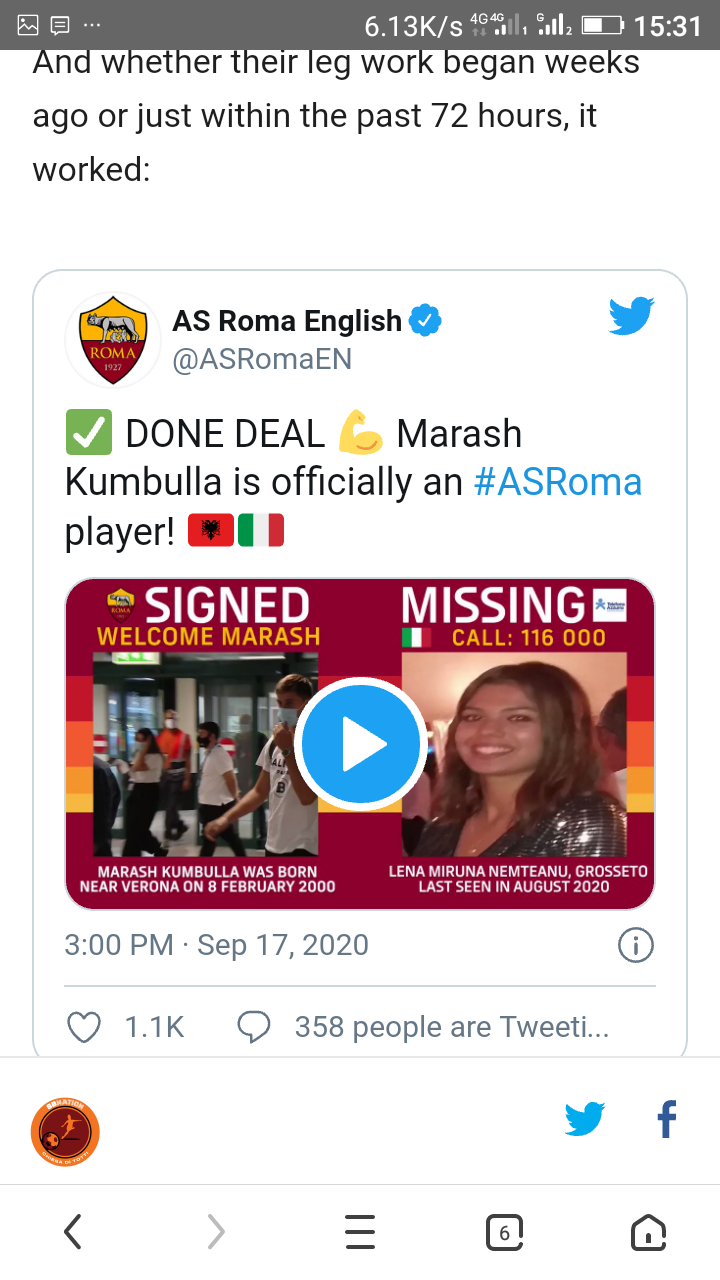
Task: Open the tab switcher showing 6 tabs
Action: (504, 1232)
